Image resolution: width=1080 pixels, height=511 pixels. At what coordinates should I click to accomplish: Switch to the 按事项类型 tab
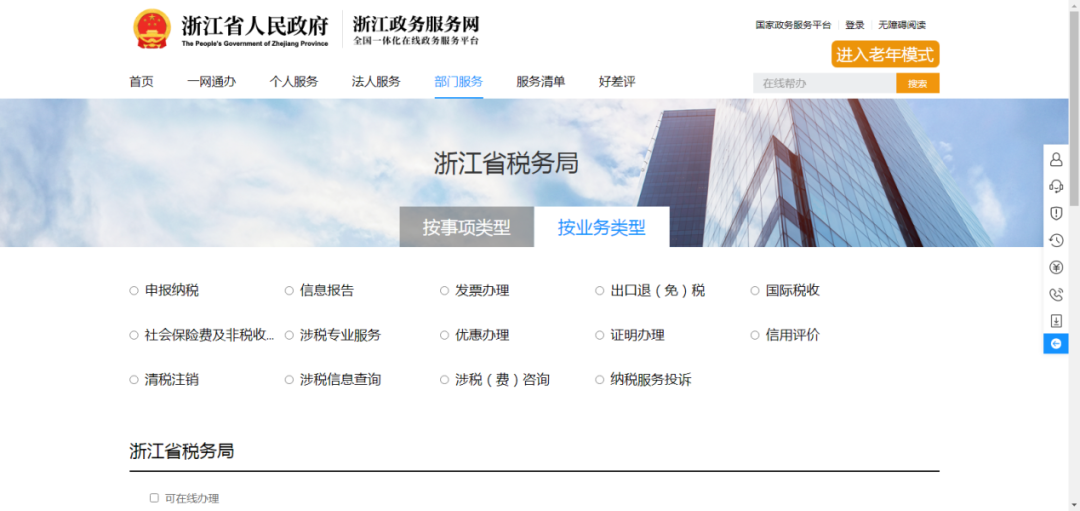466,227
